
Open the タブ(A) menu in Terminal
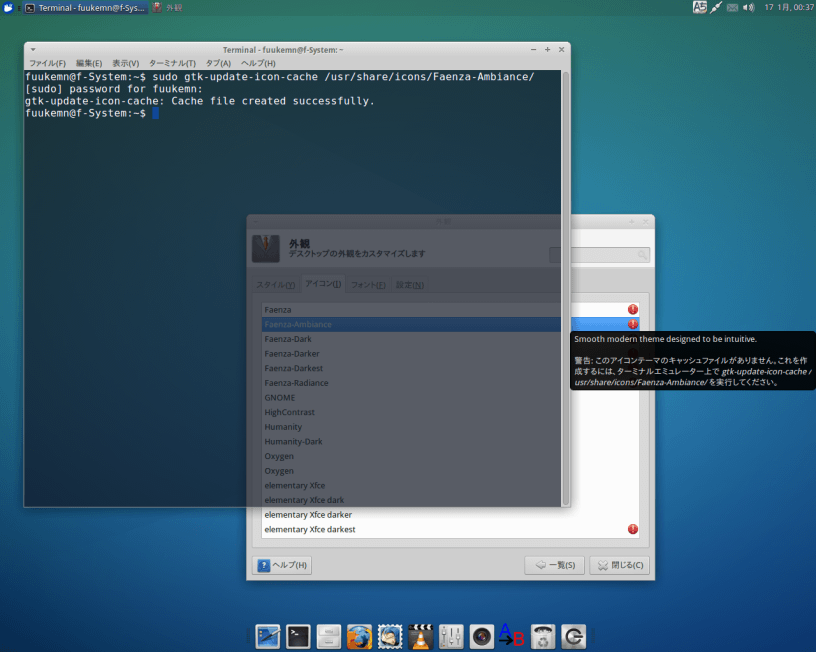(218, 63)
